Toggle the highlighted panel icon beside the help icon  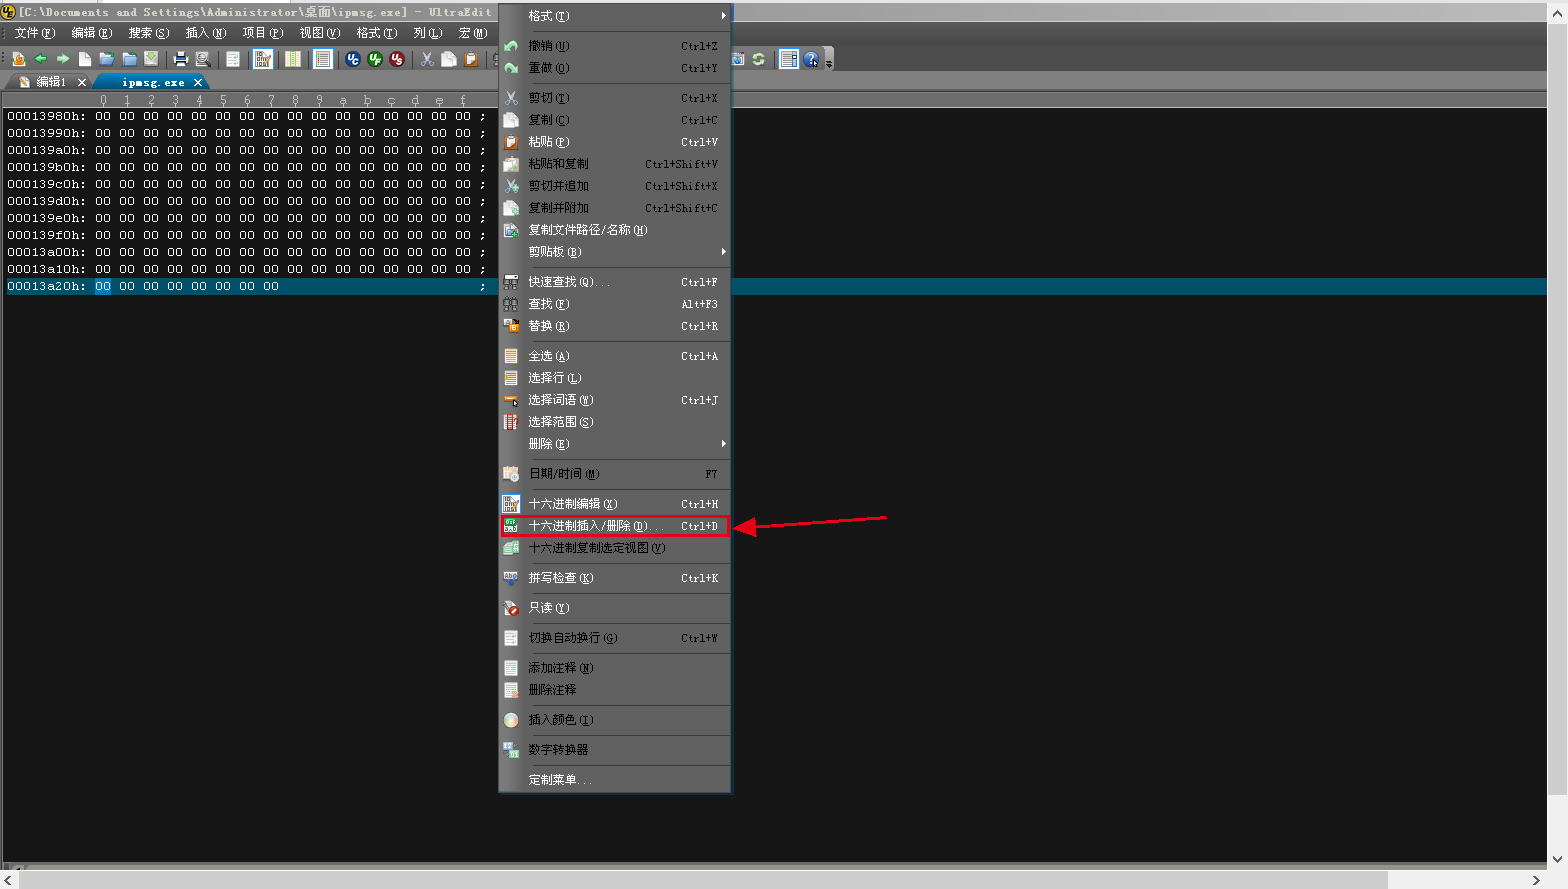pyautogui.click(x=789, y=59)
